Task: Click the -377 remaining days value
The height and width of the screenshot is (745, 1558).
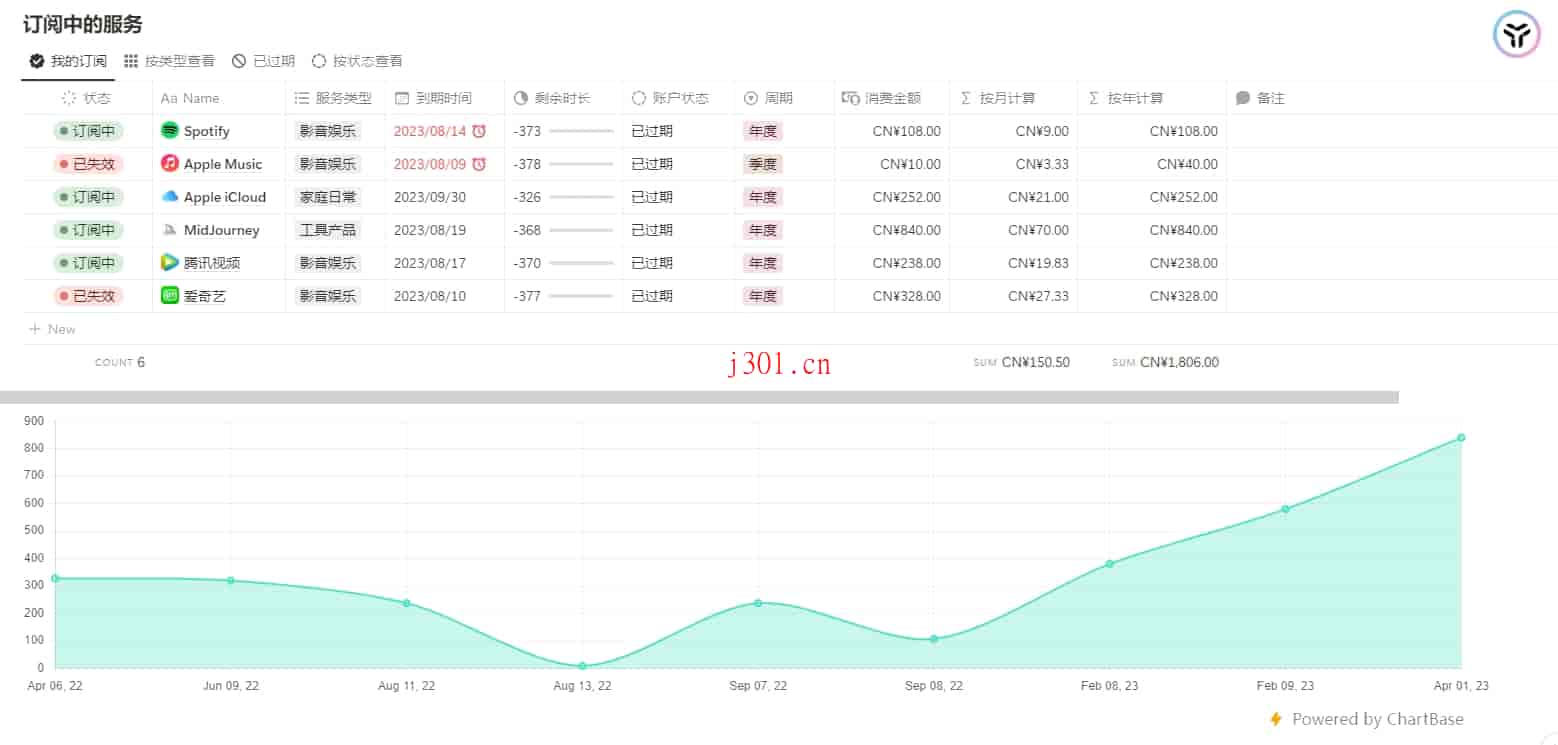Action: tap(527, 296)
